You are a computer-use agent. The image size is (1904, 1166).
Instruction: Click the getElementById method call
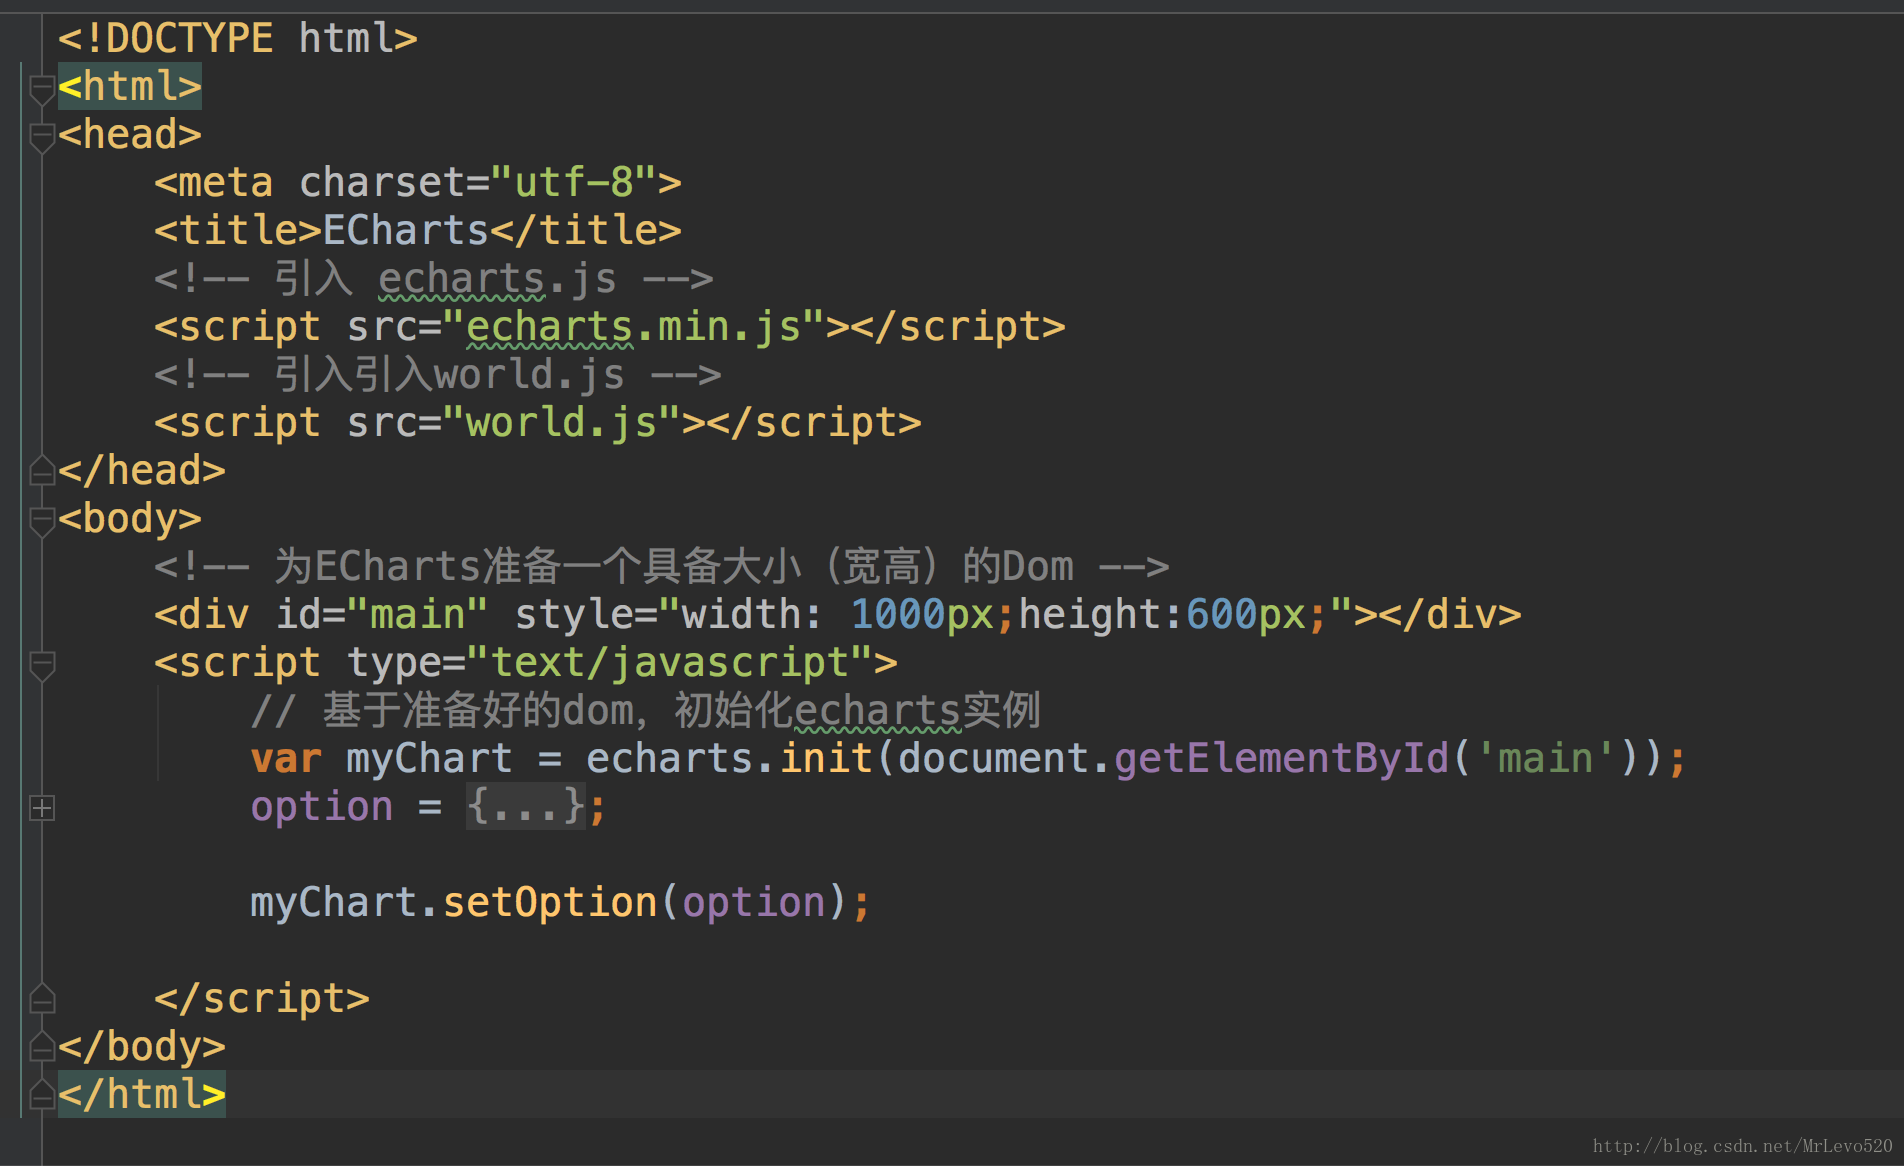coord(1281,758)
